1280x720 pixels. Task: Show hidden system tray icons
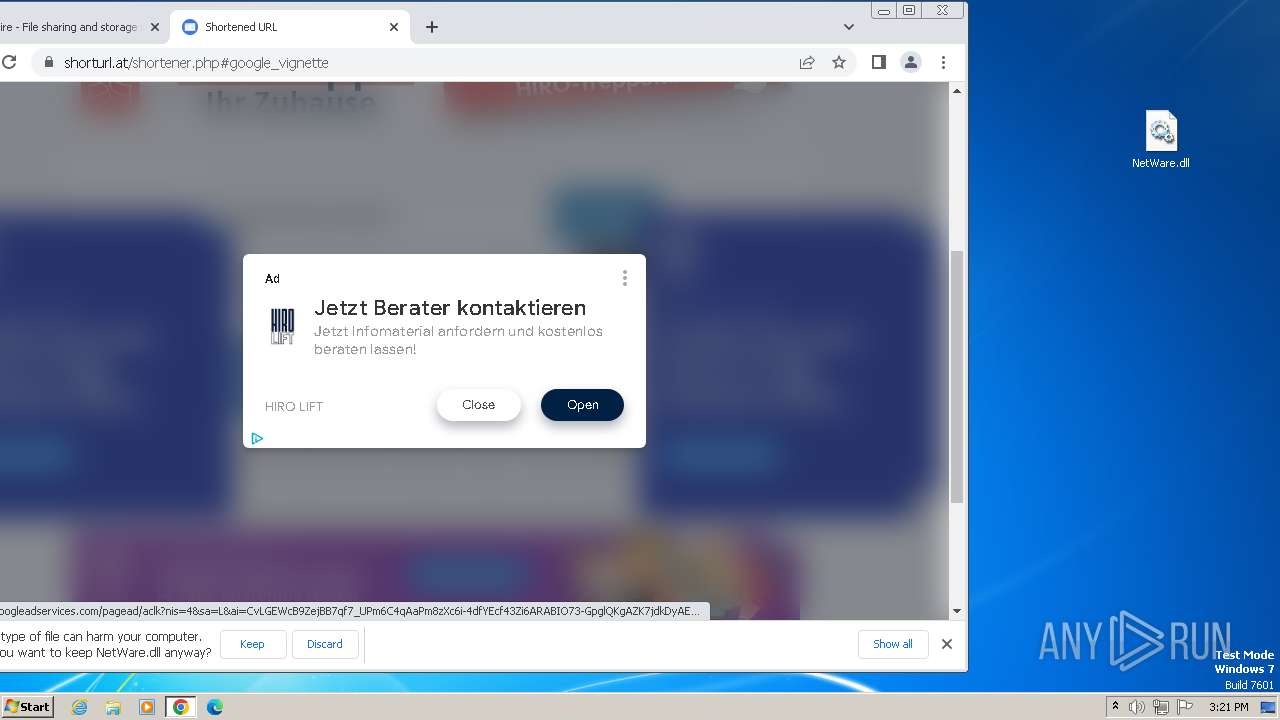point(1115,707)
